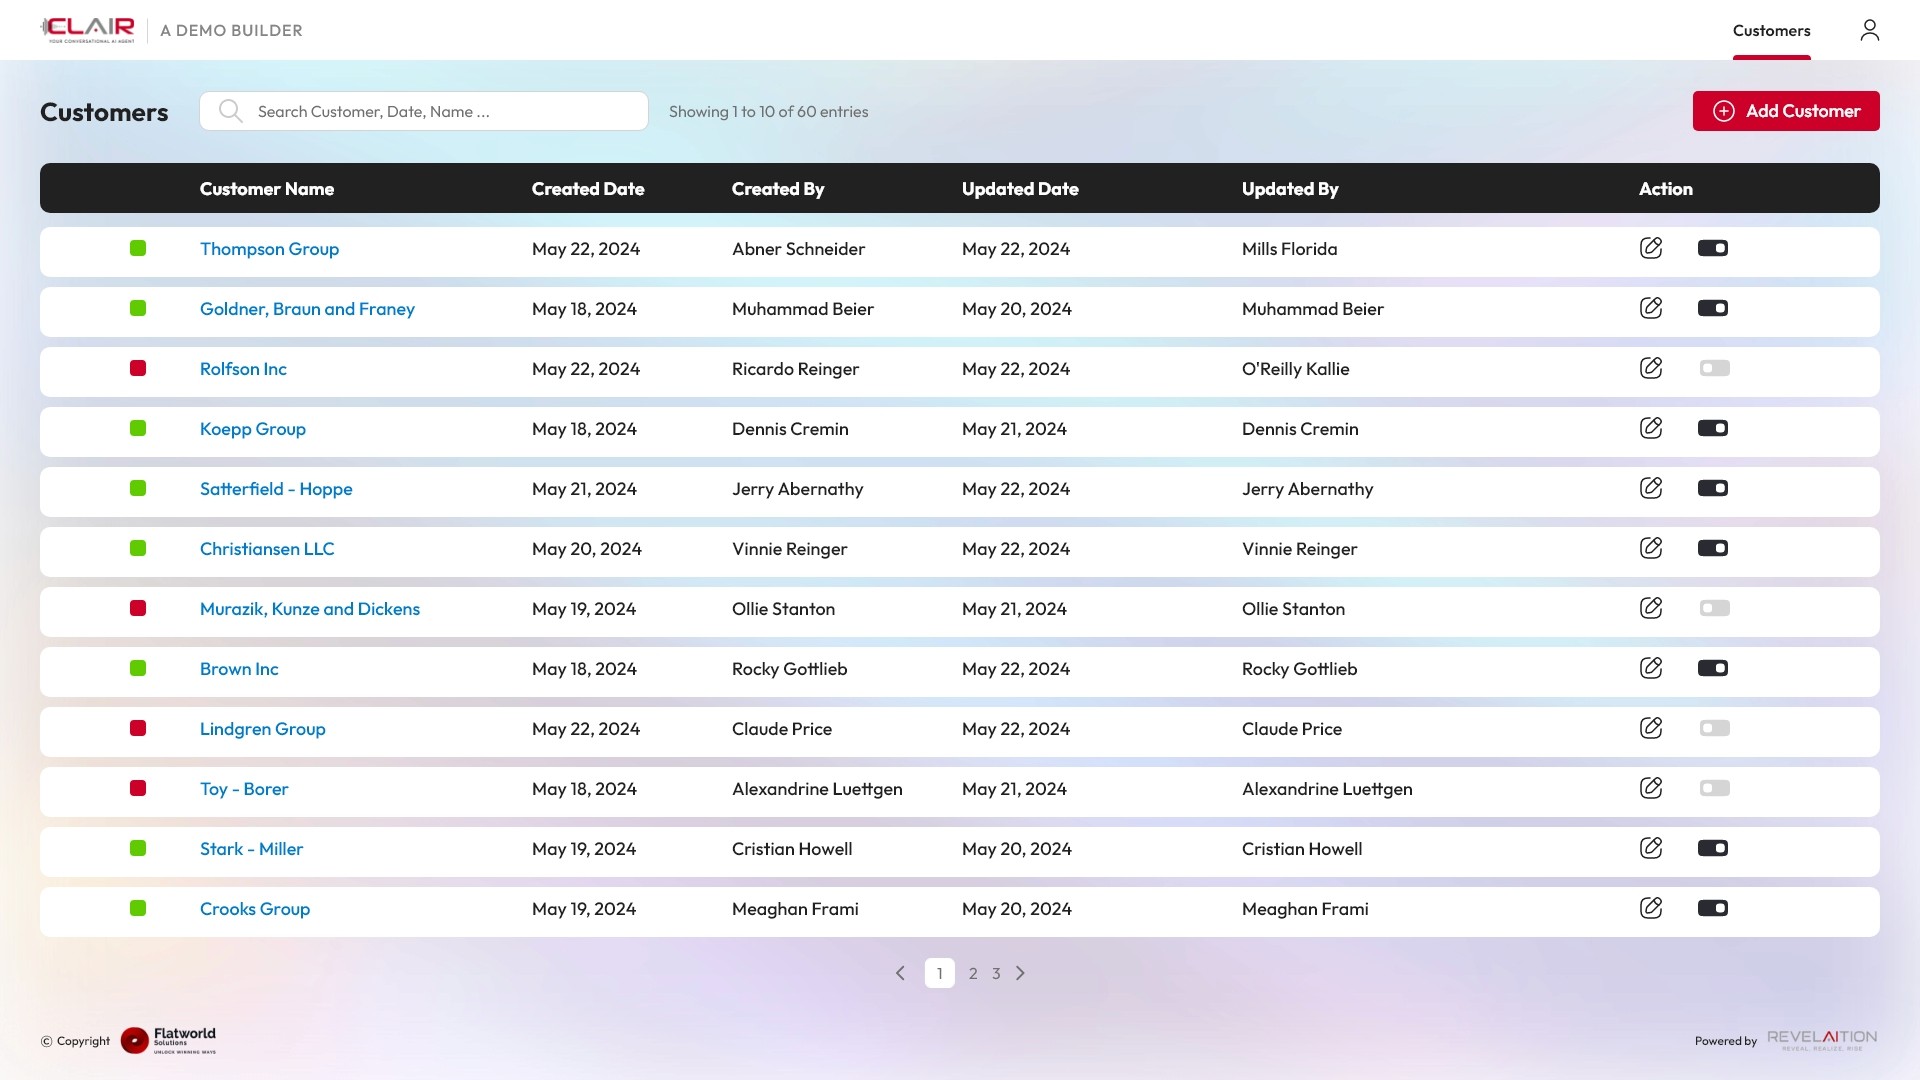Viewport: 1920px width, 1080px height.
Task: Click the previous page left chevron
Action: 900,973
